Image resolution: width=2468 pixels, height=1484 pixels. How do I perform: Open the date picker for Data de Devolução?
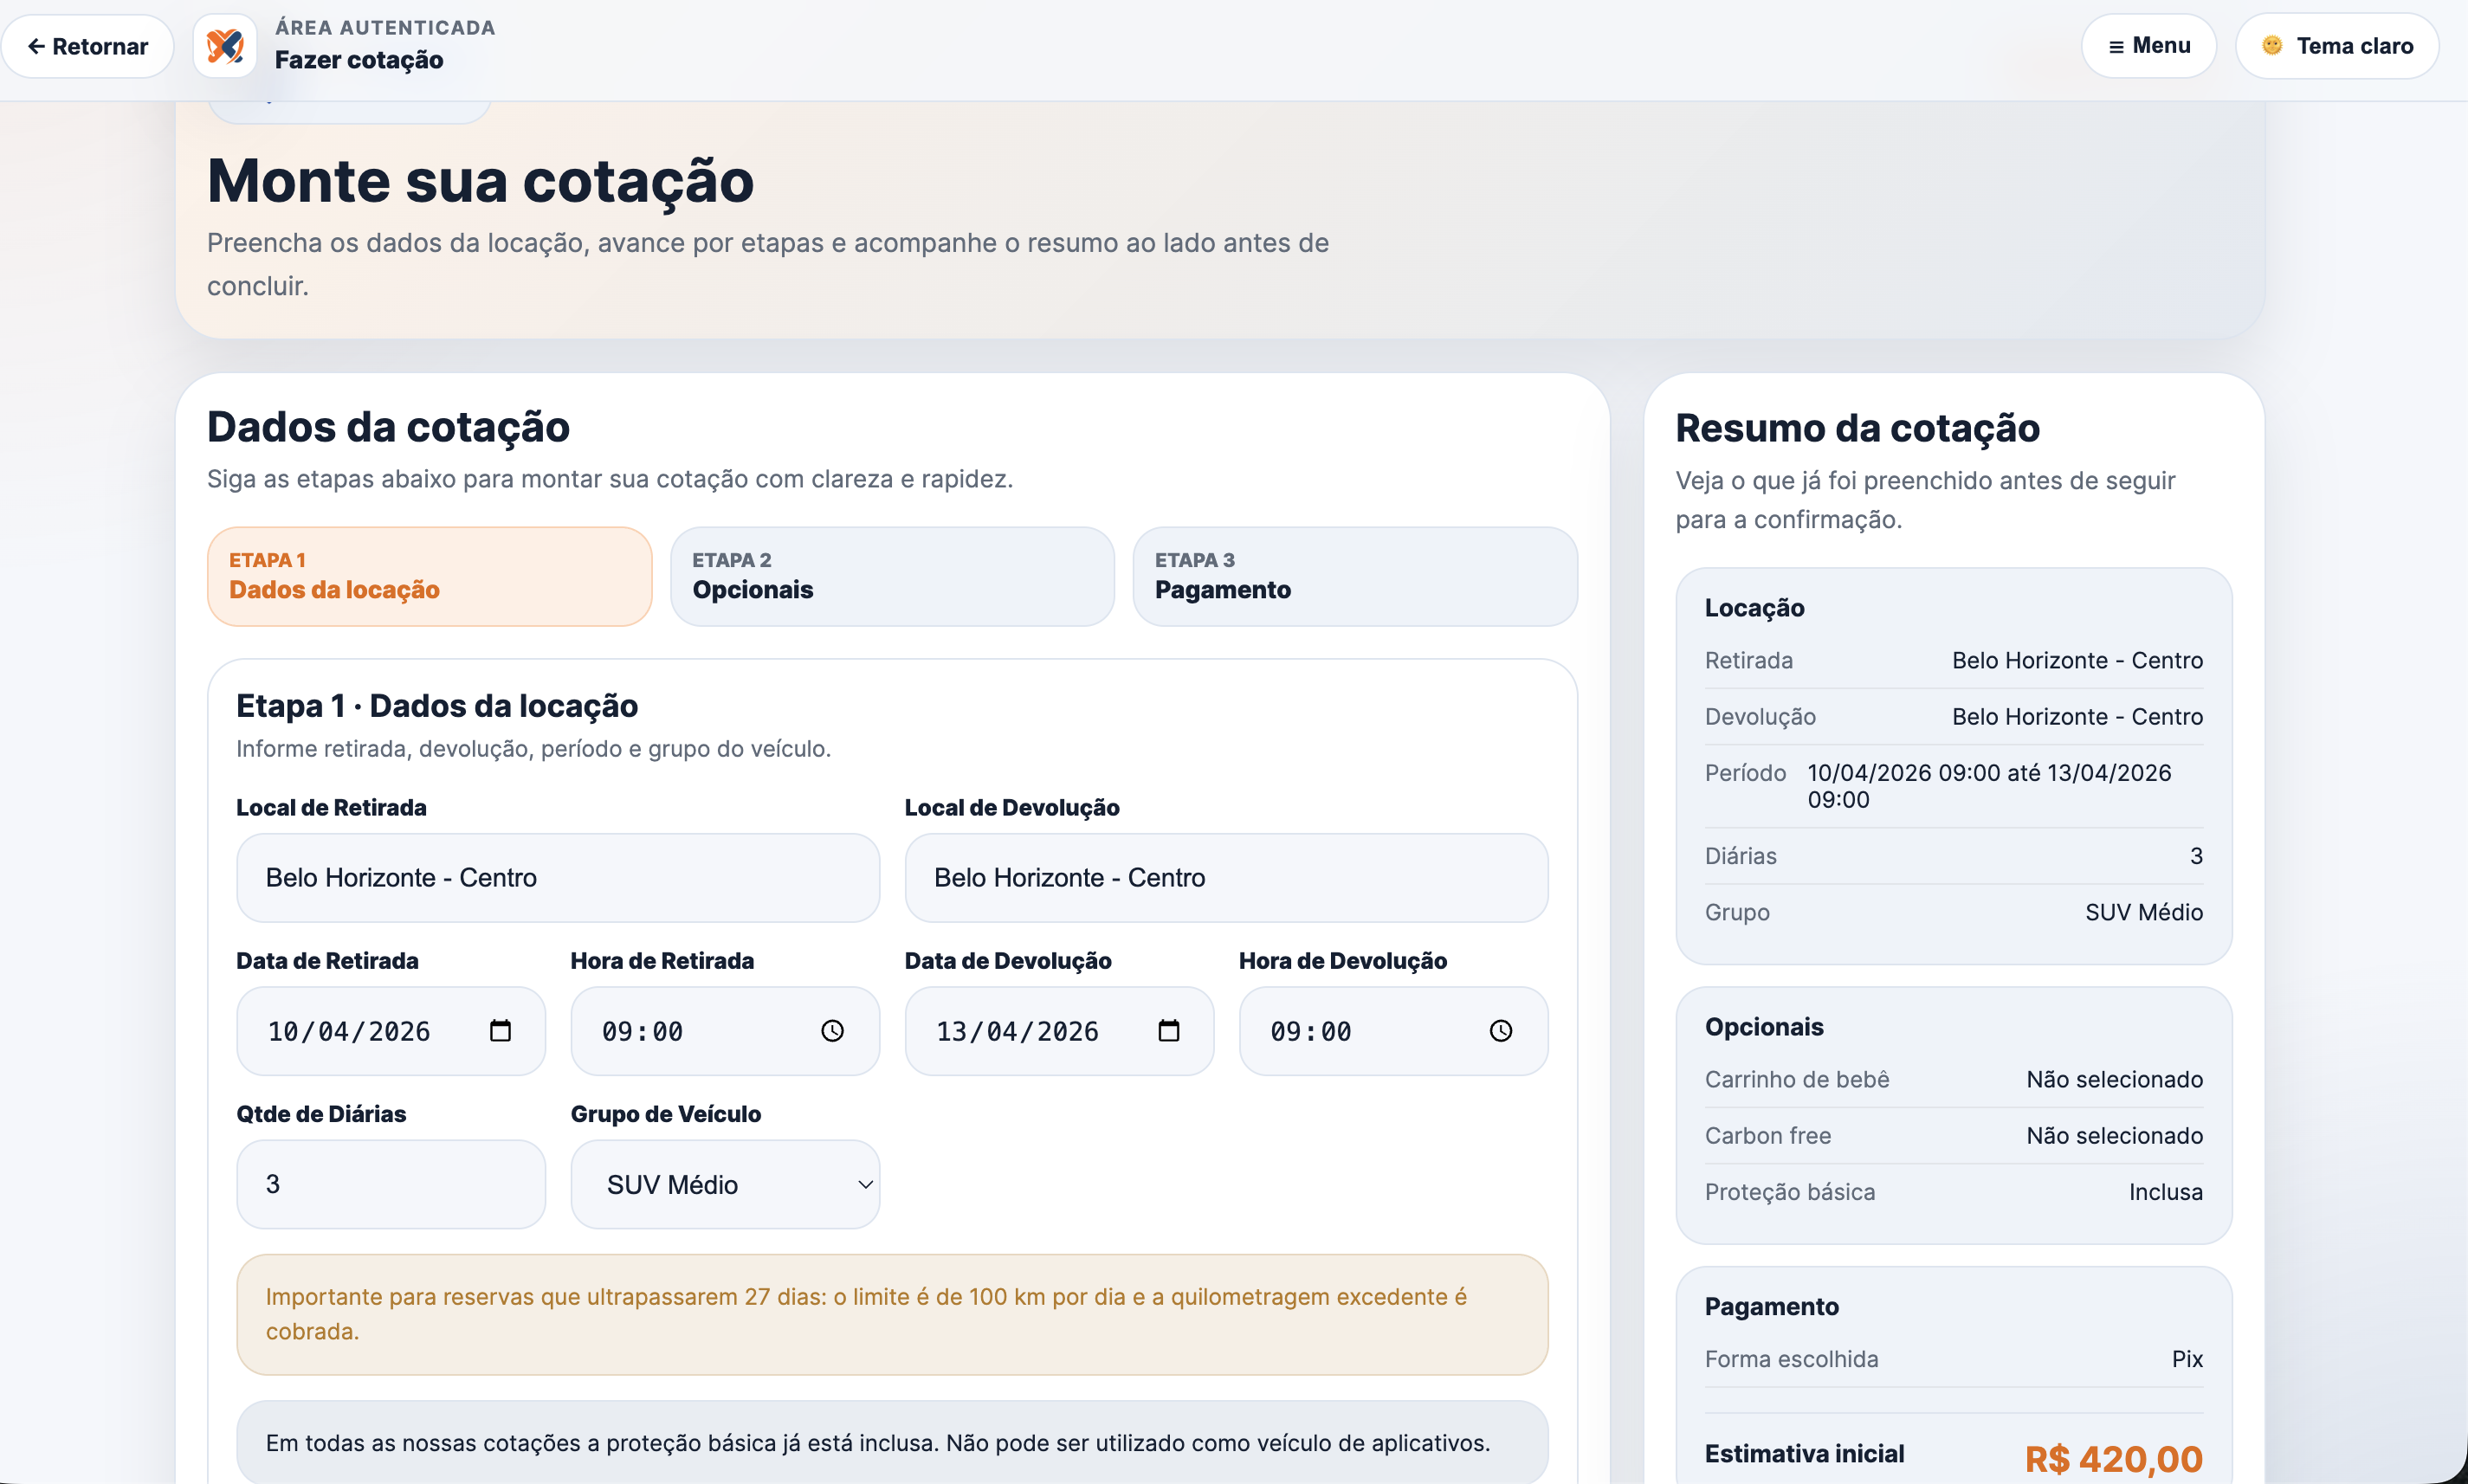point(1170,1030)
